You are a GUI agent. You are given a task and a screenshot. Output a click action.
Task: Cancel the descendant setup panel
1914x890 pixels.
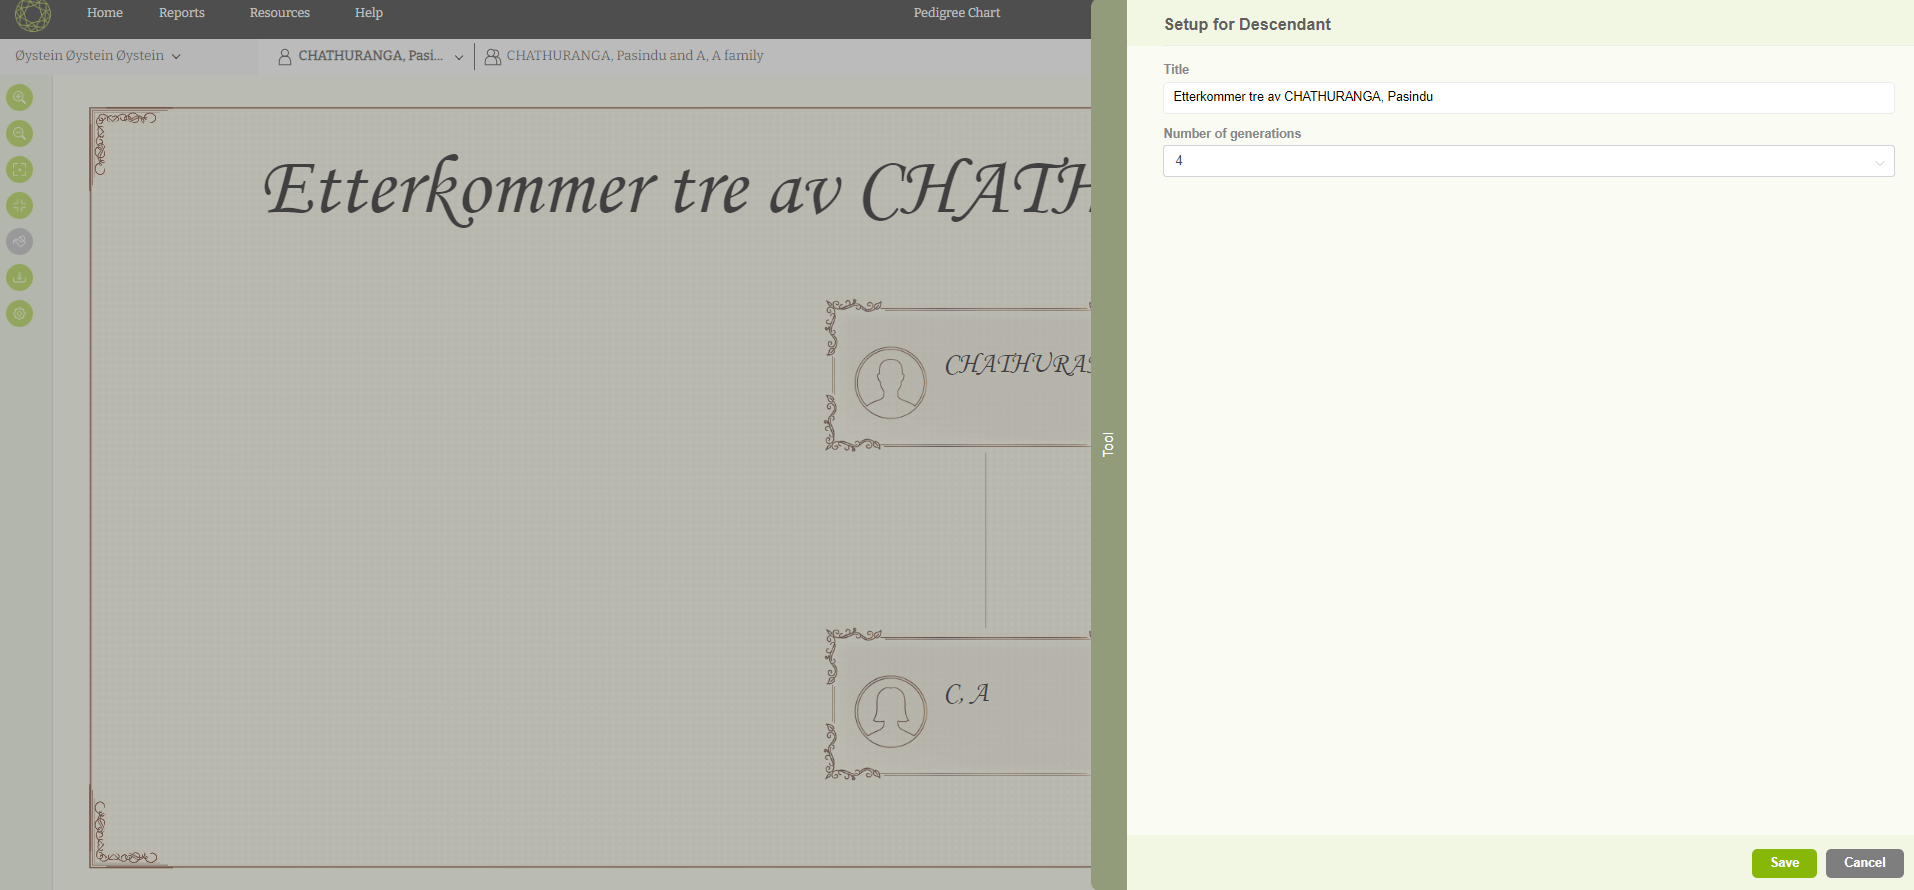pos(1863,863)
